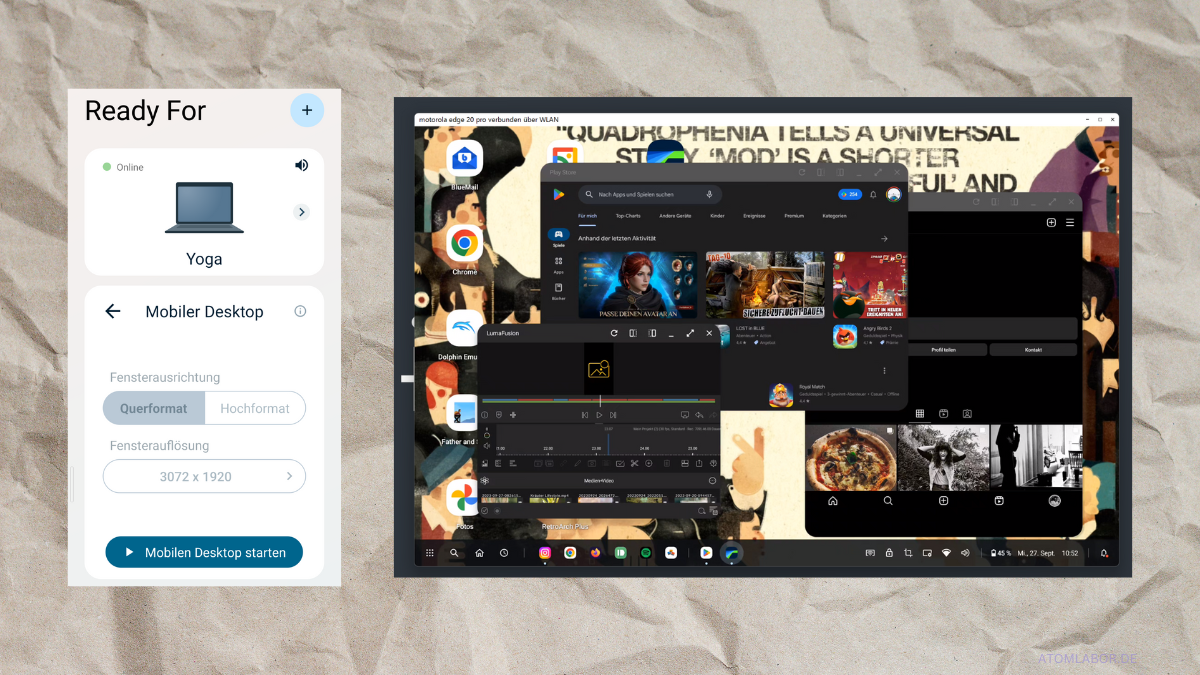Select Bücher in Play Store sidebar
Image resolution: width=1200 pixels, height=675 pixels.
558,291
